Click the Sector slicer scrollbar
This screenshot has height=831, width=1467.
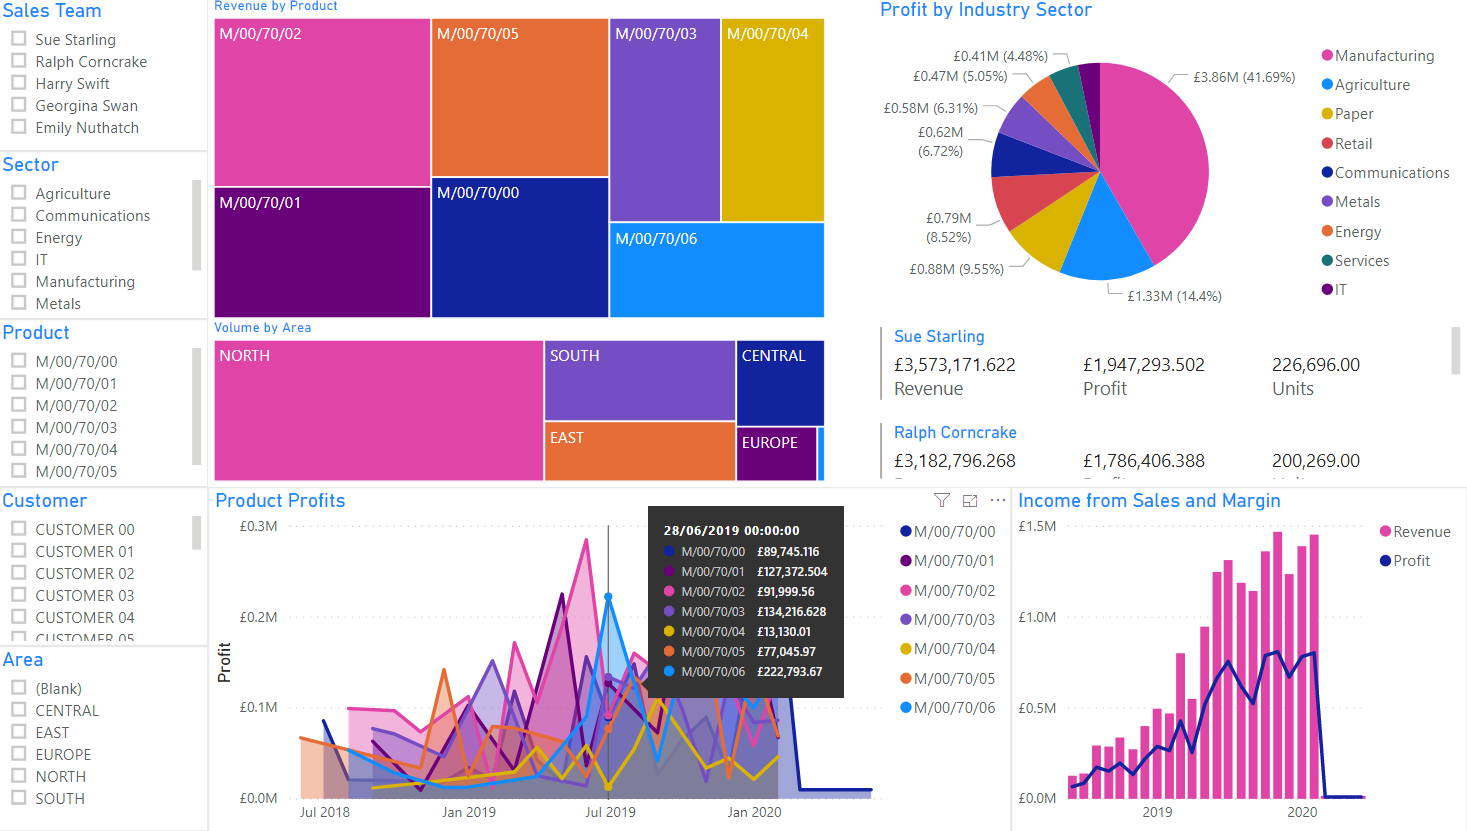pyautogui.click(x=196, y=225)
